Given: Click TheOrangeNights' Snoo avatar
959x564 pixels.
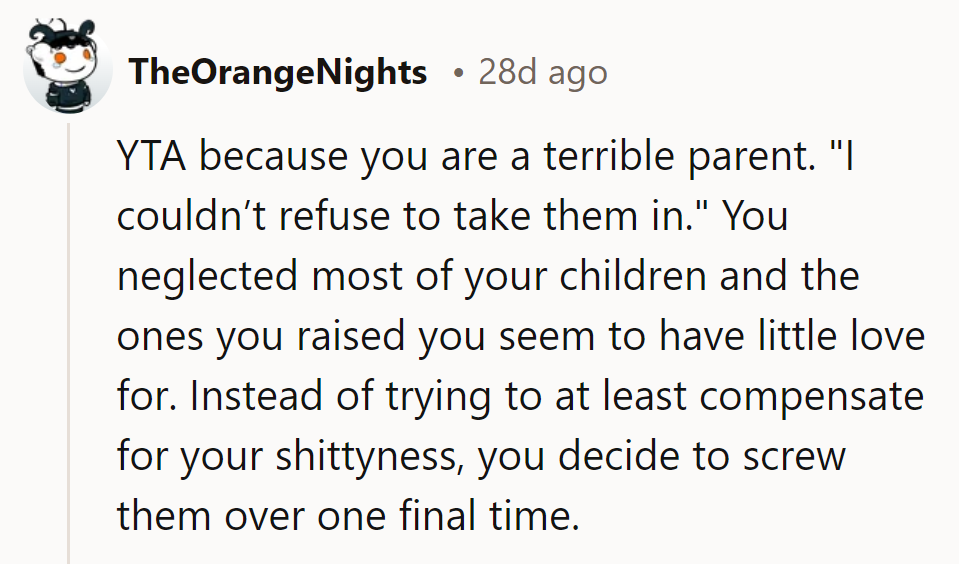Looking at the screenshot, I should pos(68,70).
